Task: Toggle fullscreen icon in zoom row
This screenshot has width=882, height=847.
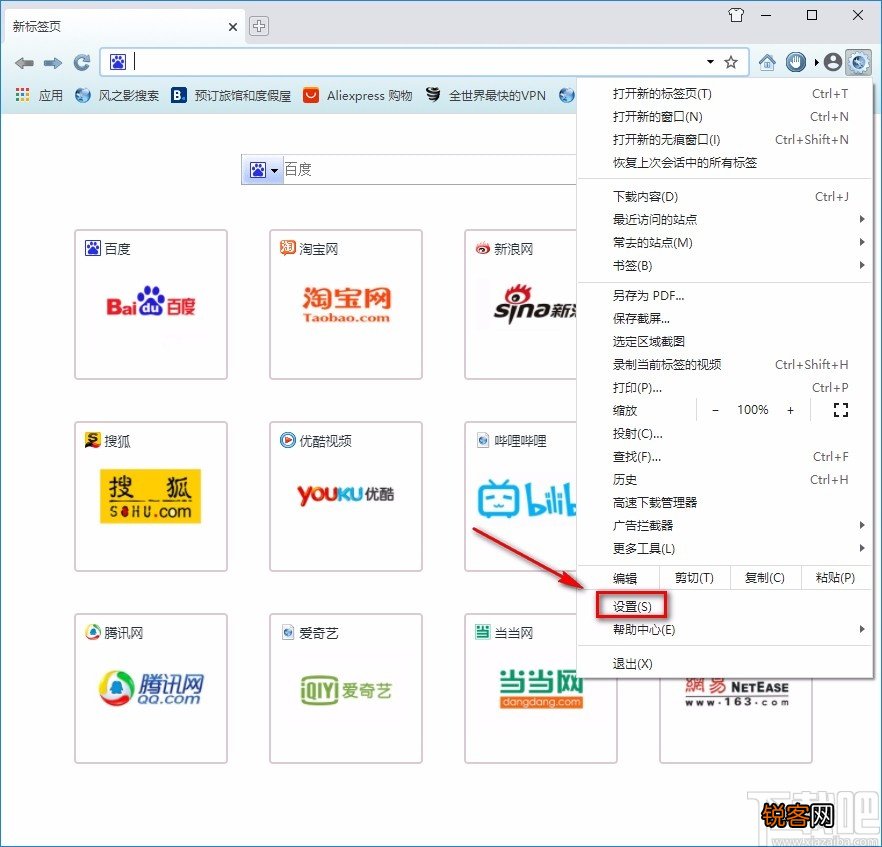Action: 840,410
